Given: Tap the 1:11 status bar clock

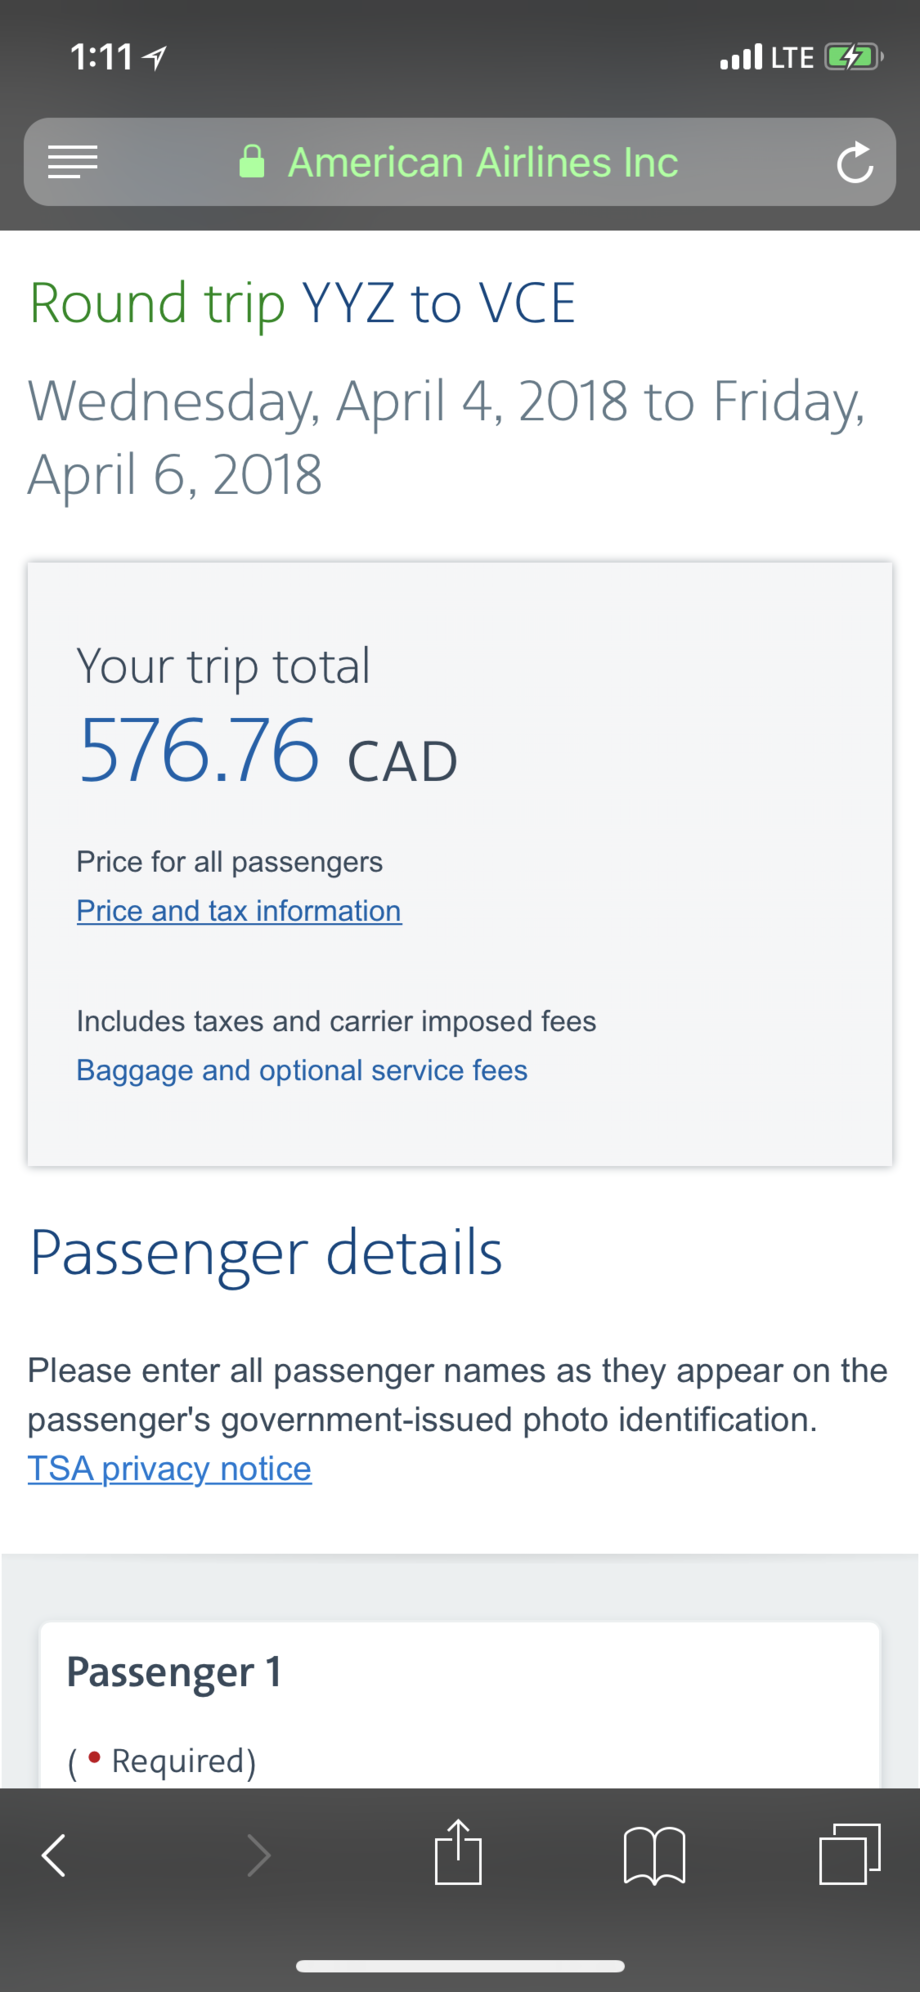Looking at the screenshot, I should 101,57.
